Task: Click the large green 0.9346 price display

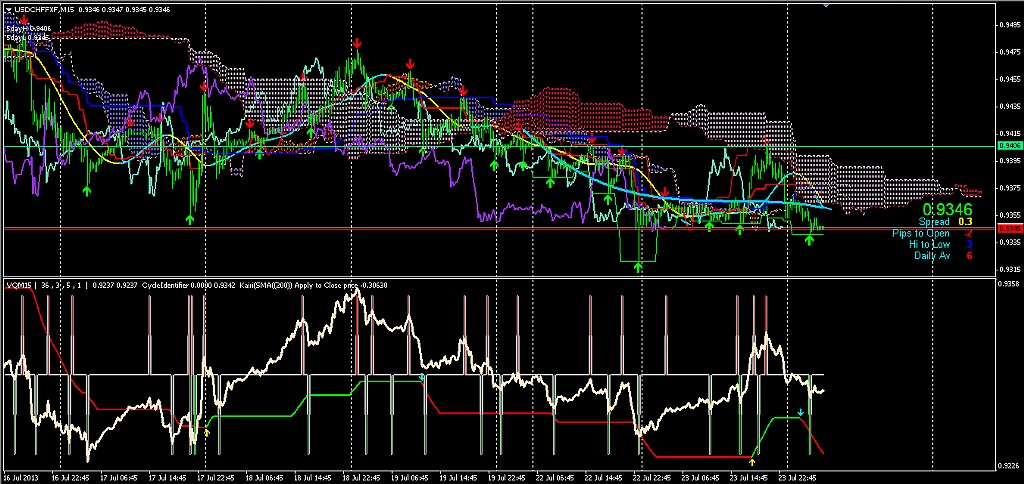Action: [944, 209]
